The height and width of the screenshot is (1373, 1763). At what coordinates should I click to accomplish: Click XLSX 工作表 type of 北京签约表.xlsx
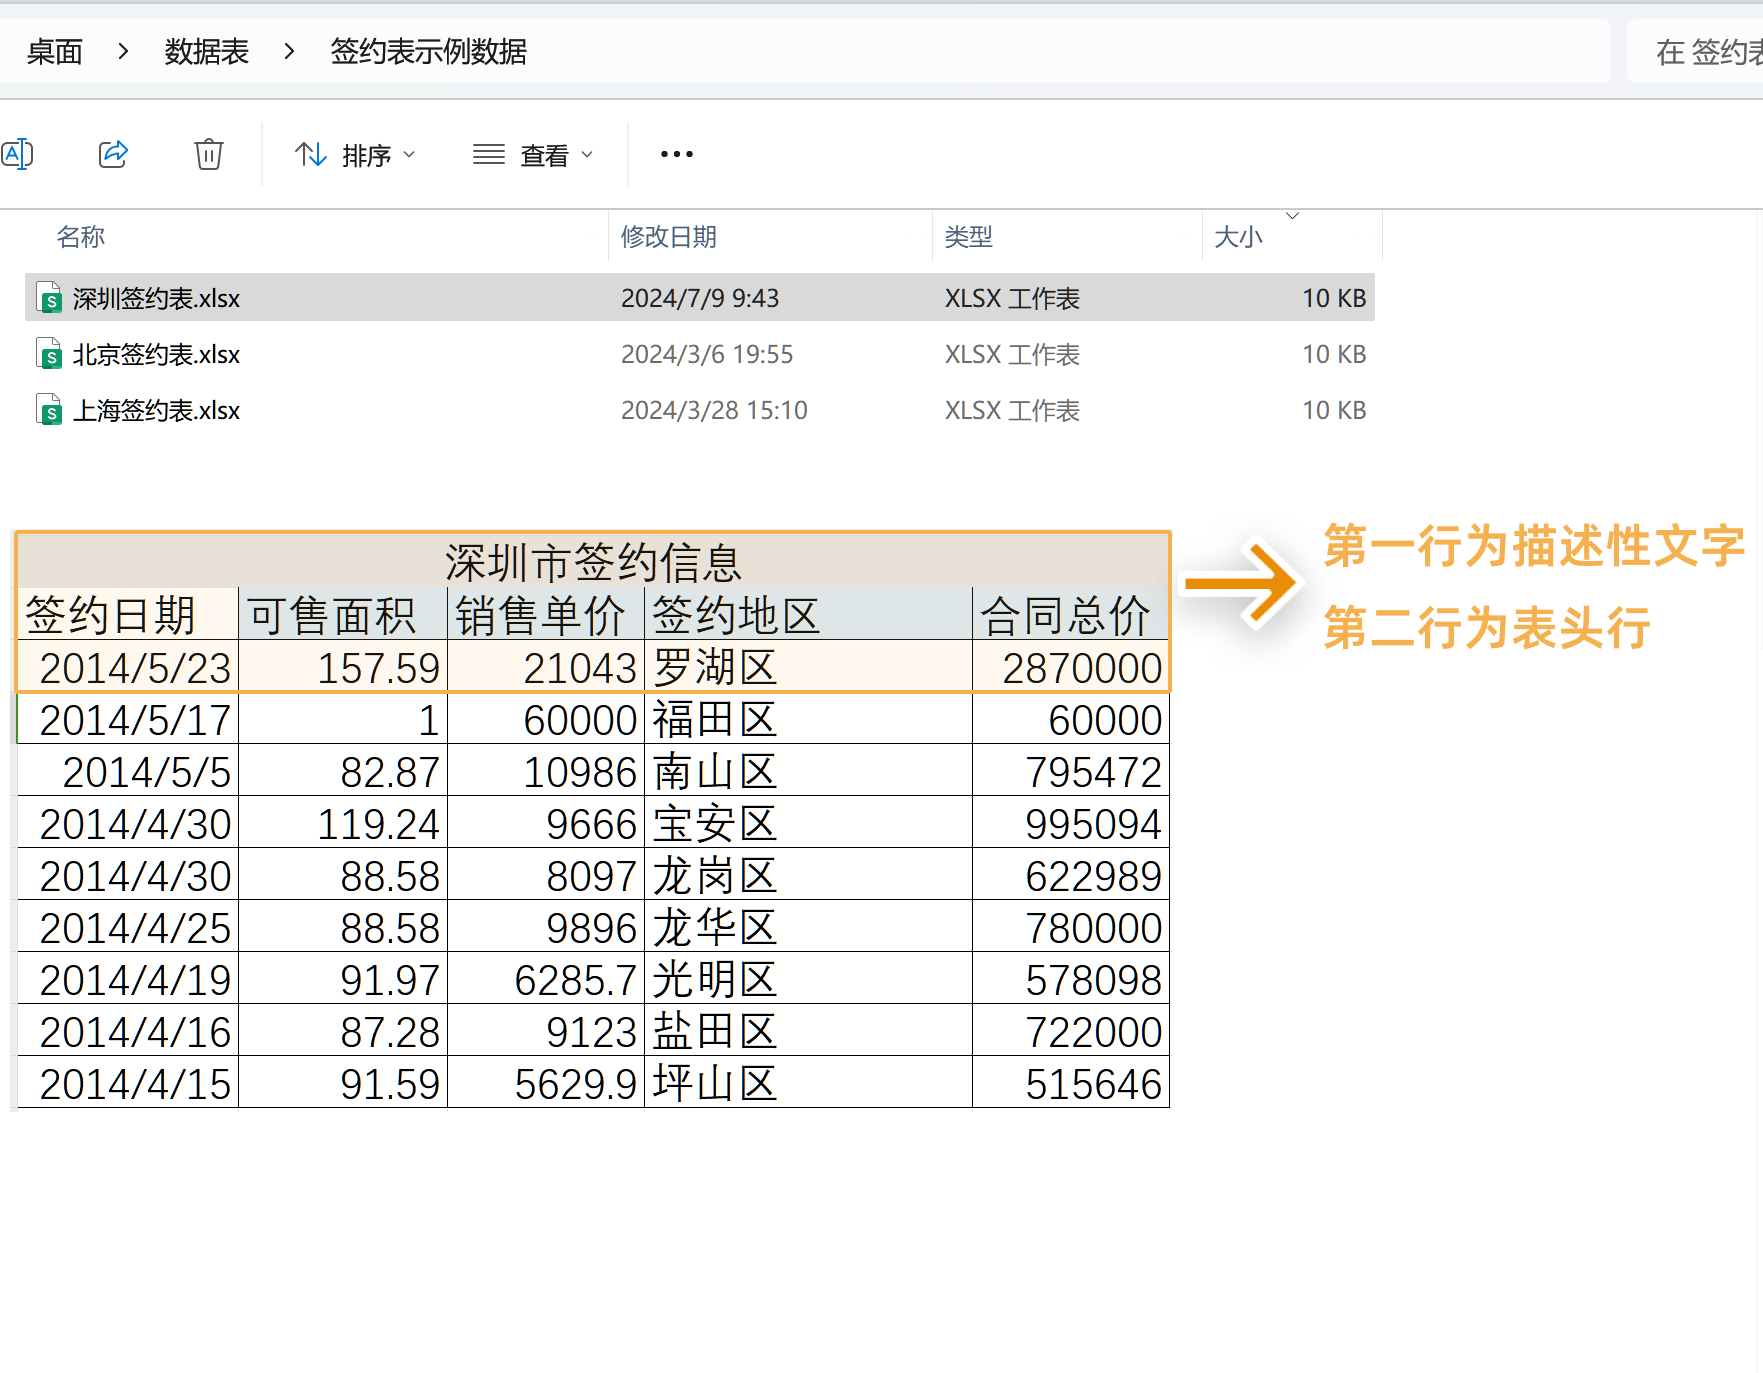[1013, 354]
